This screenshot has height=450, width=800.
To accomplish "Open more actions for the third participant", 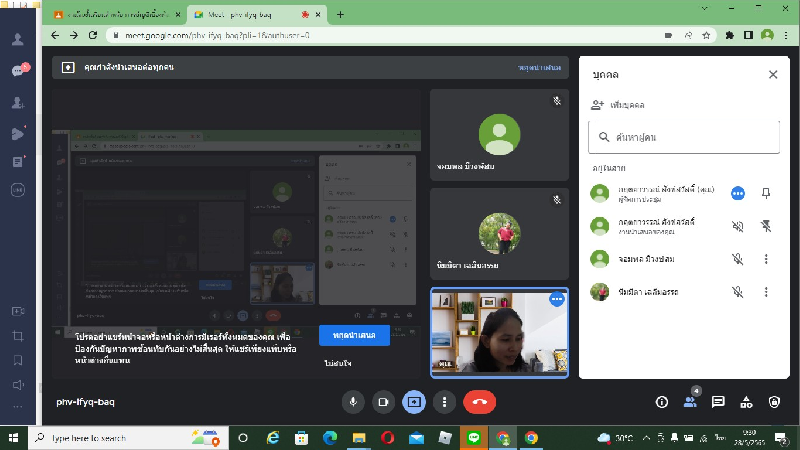I will tap(766, 259).
